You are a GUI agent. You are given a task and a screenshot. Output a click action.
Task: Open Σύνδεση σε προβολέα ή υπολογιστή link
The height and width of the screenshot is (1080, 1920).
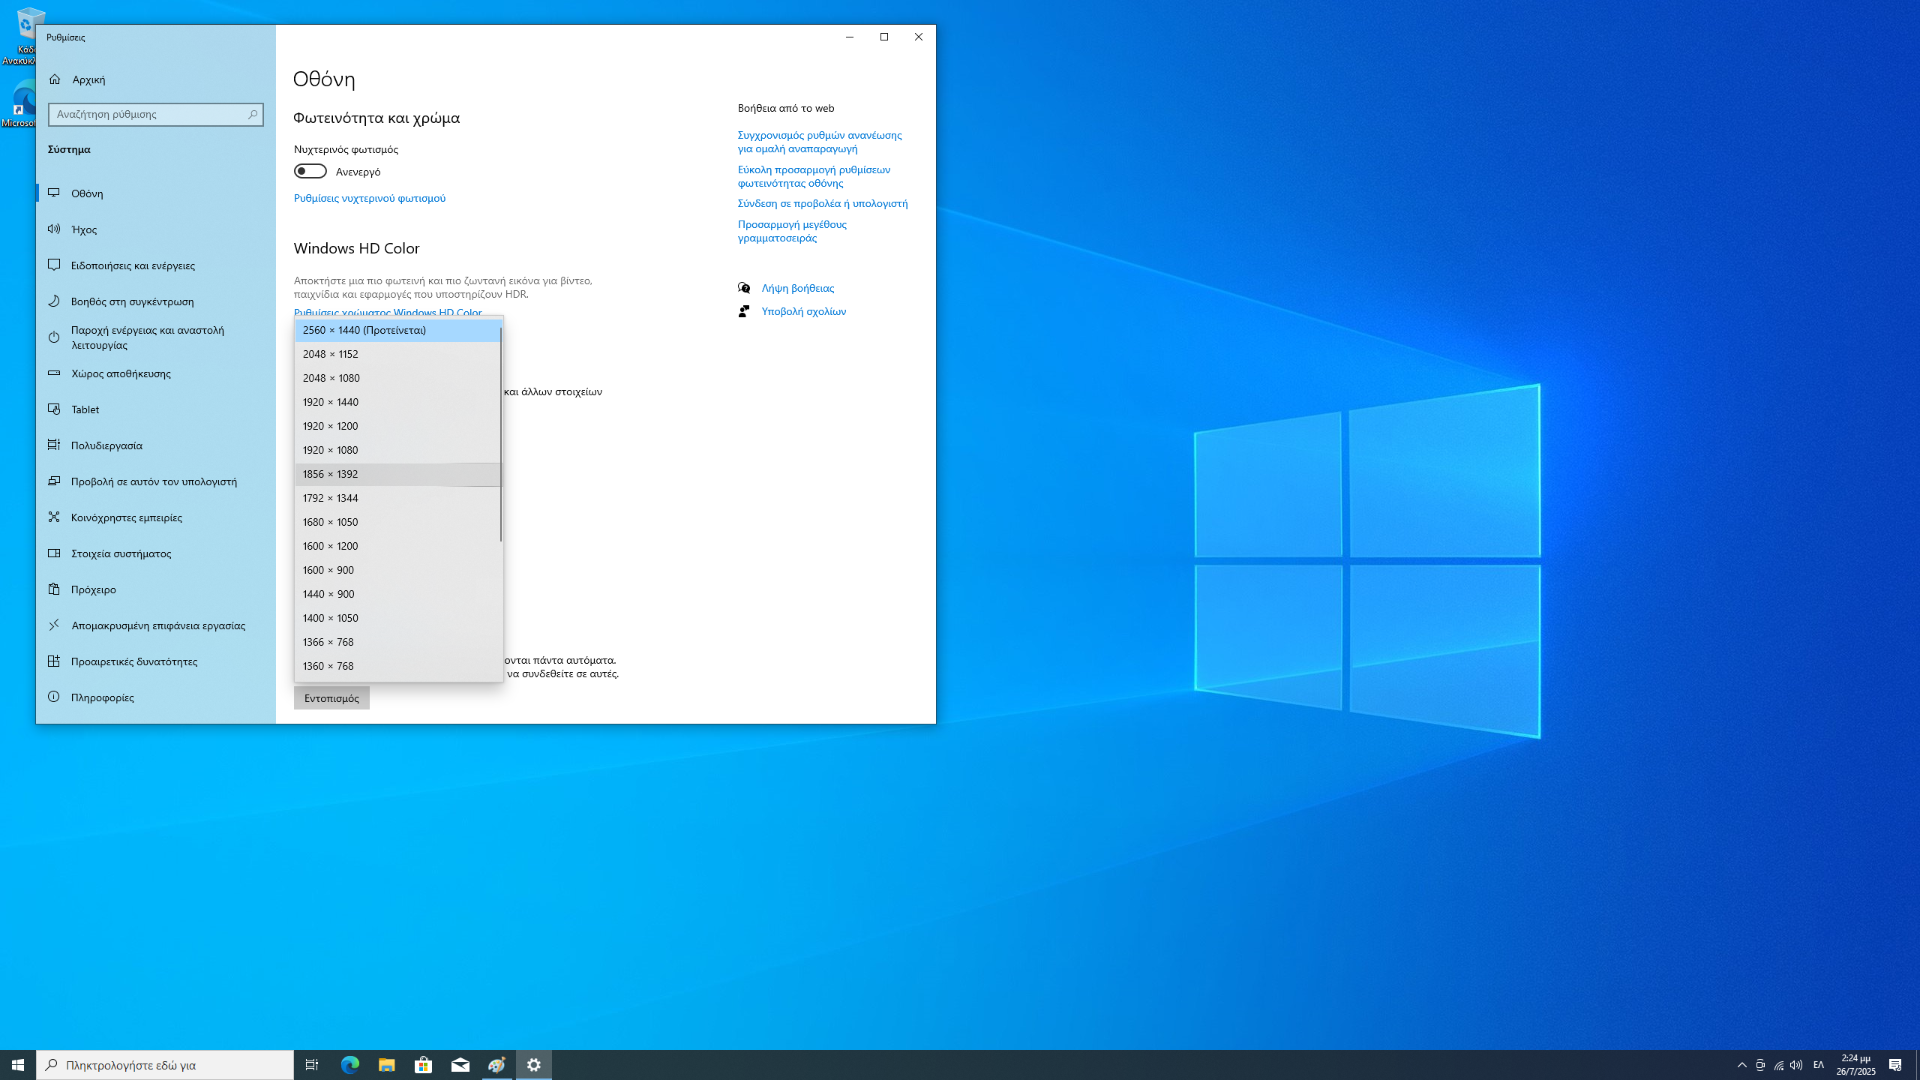[x=822, y=204]
